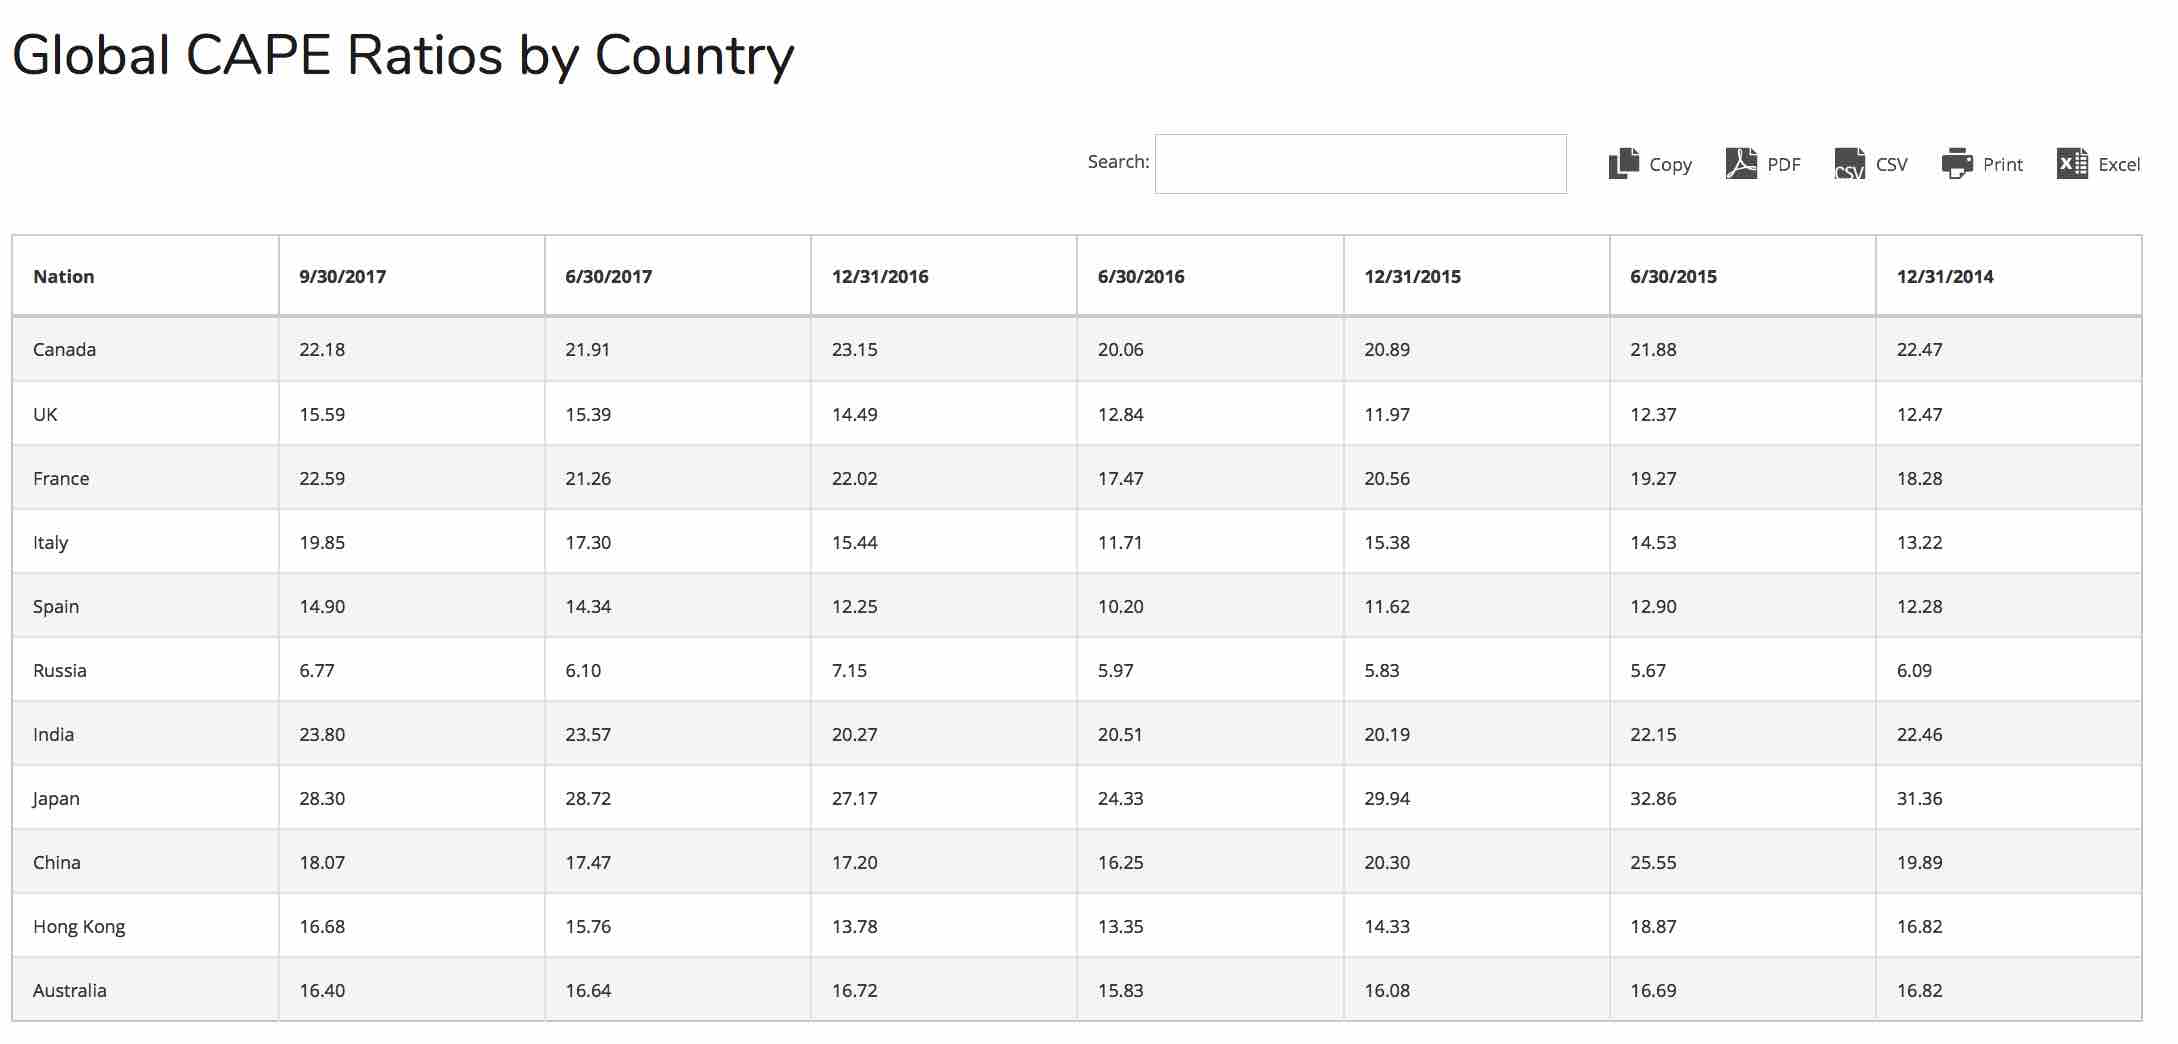
Task: Click the Hong Kong nation cell
Action: click(79, 927)
